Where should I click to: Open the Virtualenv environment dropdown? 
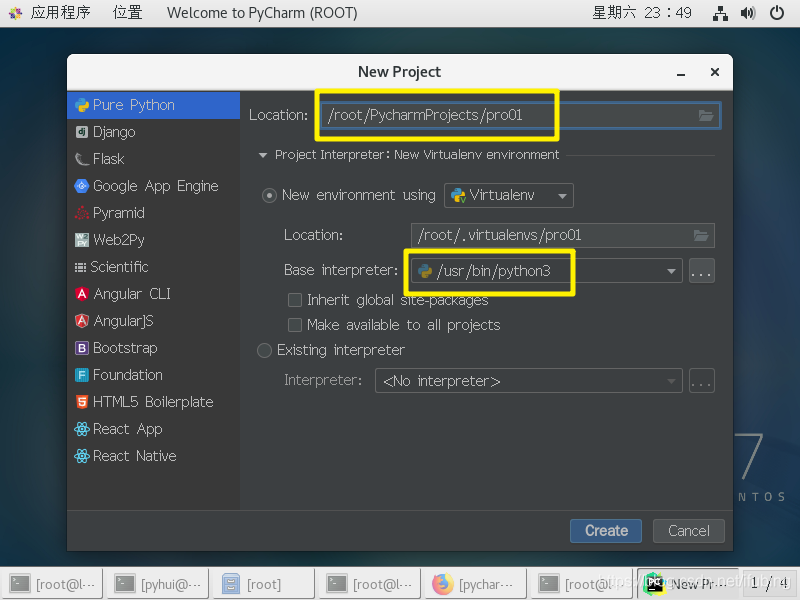509,195
